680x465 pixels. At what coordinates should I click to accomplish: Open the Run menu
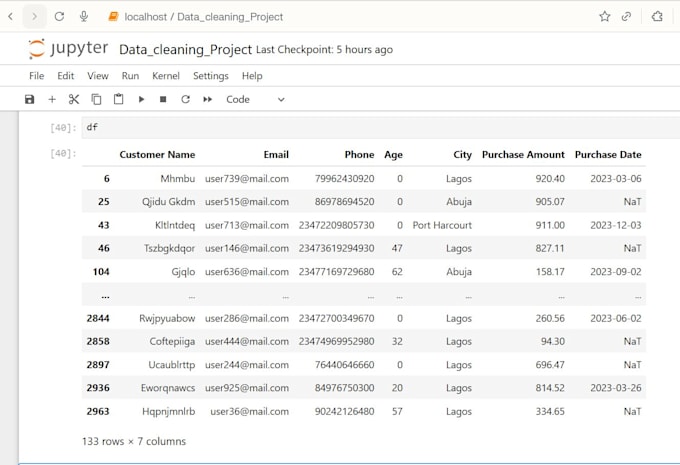130,76
